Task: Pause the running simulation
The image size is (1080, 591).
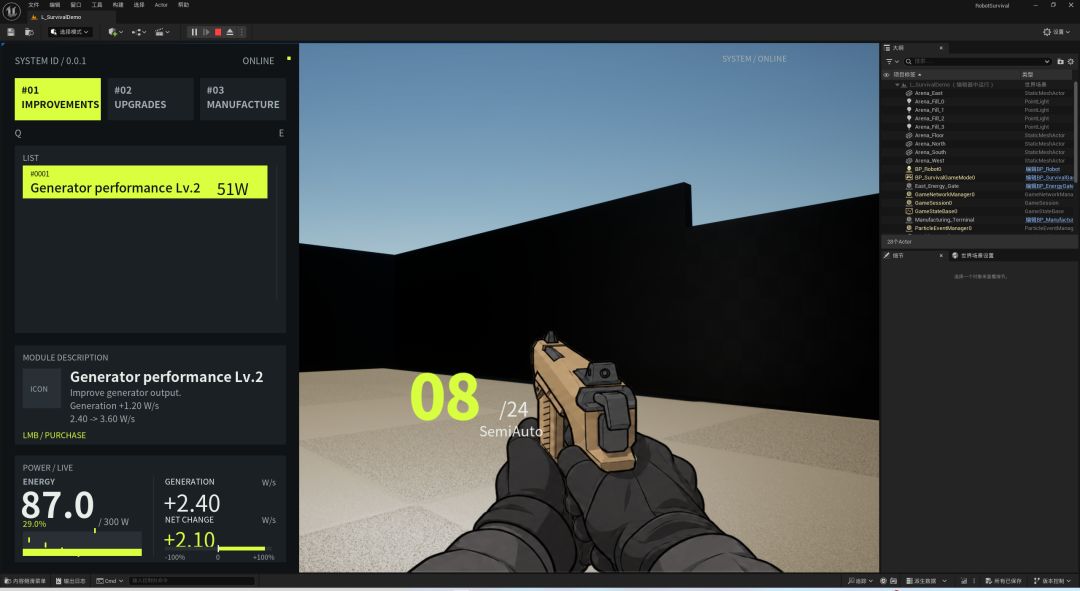Action: click(194, 32)
